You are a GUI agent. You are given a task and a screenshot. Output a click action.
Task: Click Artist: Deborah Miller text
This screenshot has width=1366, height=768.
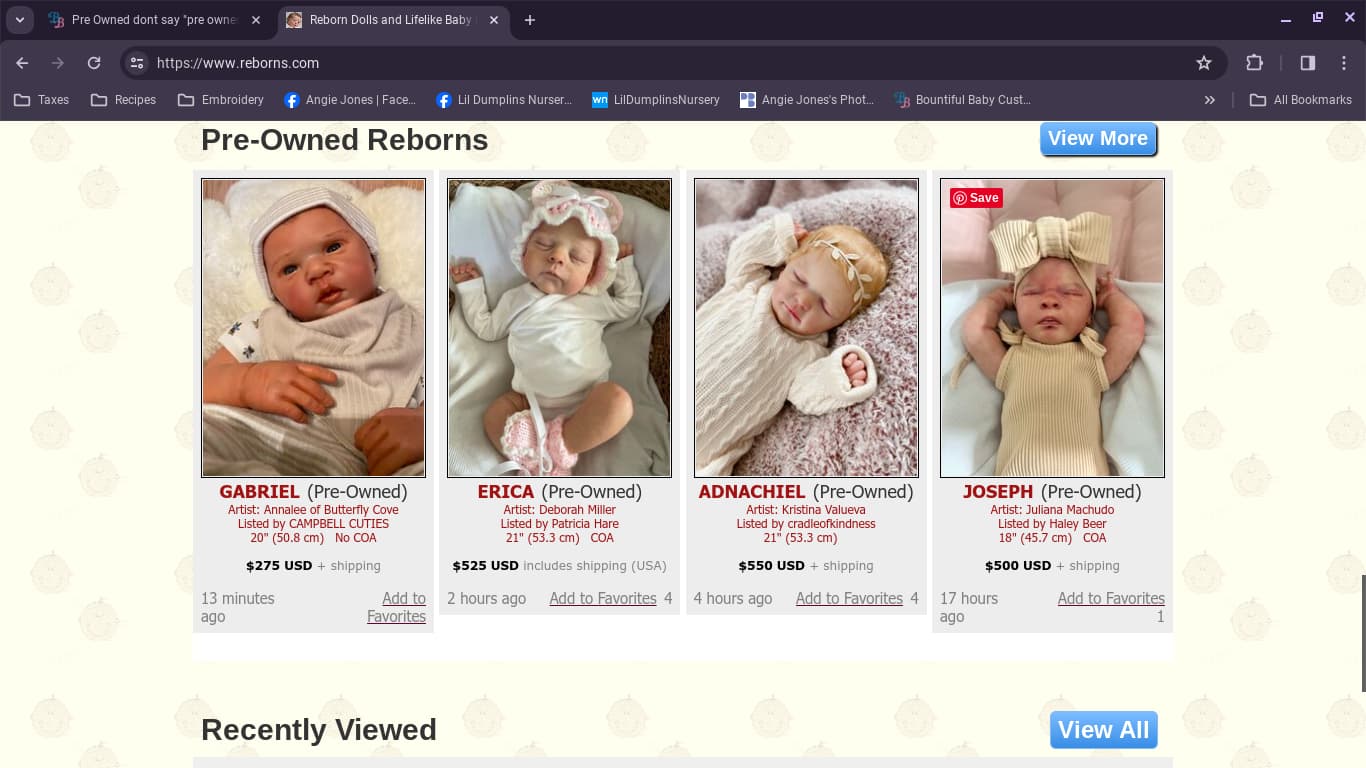pyautogui.click(x=559, y=510)
